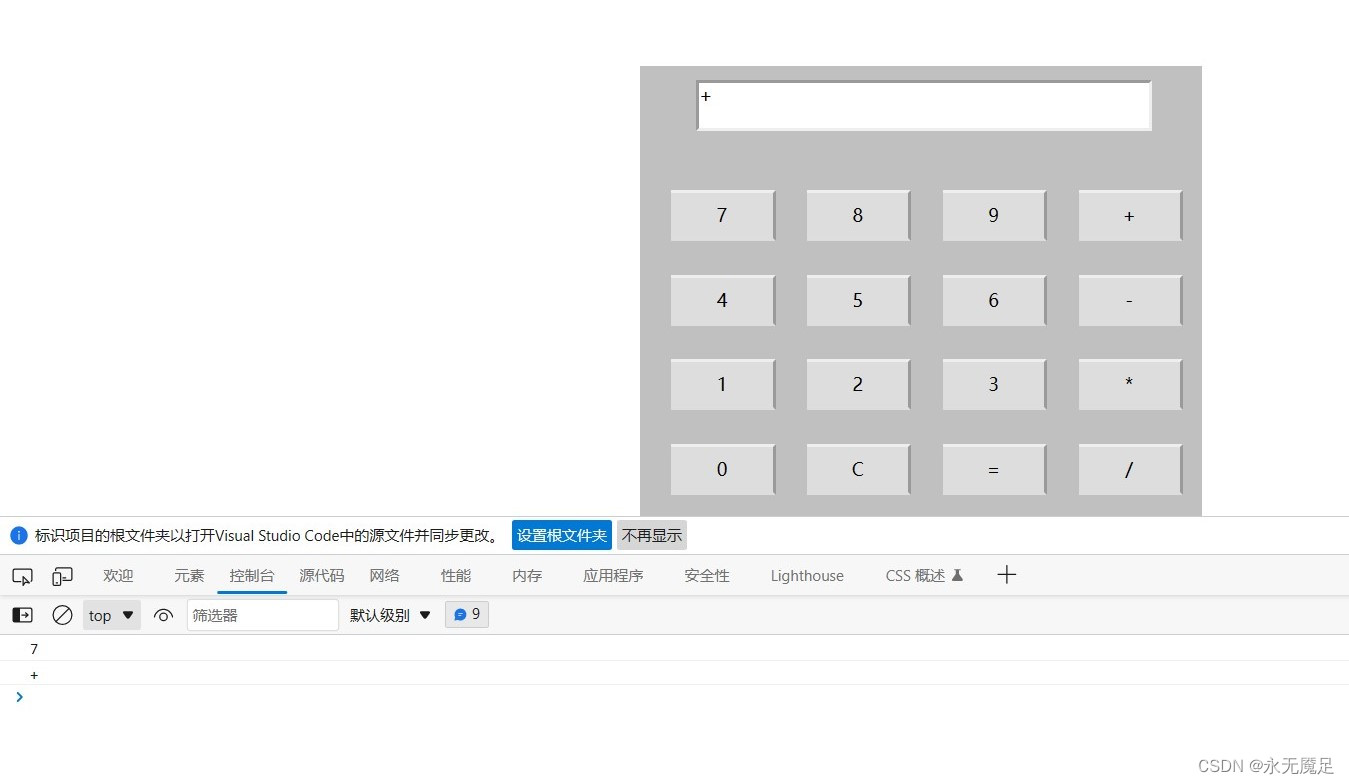Tap the minus operator key
This screenshot has height=784, width=1349.
pyautogui.click(x=1131, y=301)
